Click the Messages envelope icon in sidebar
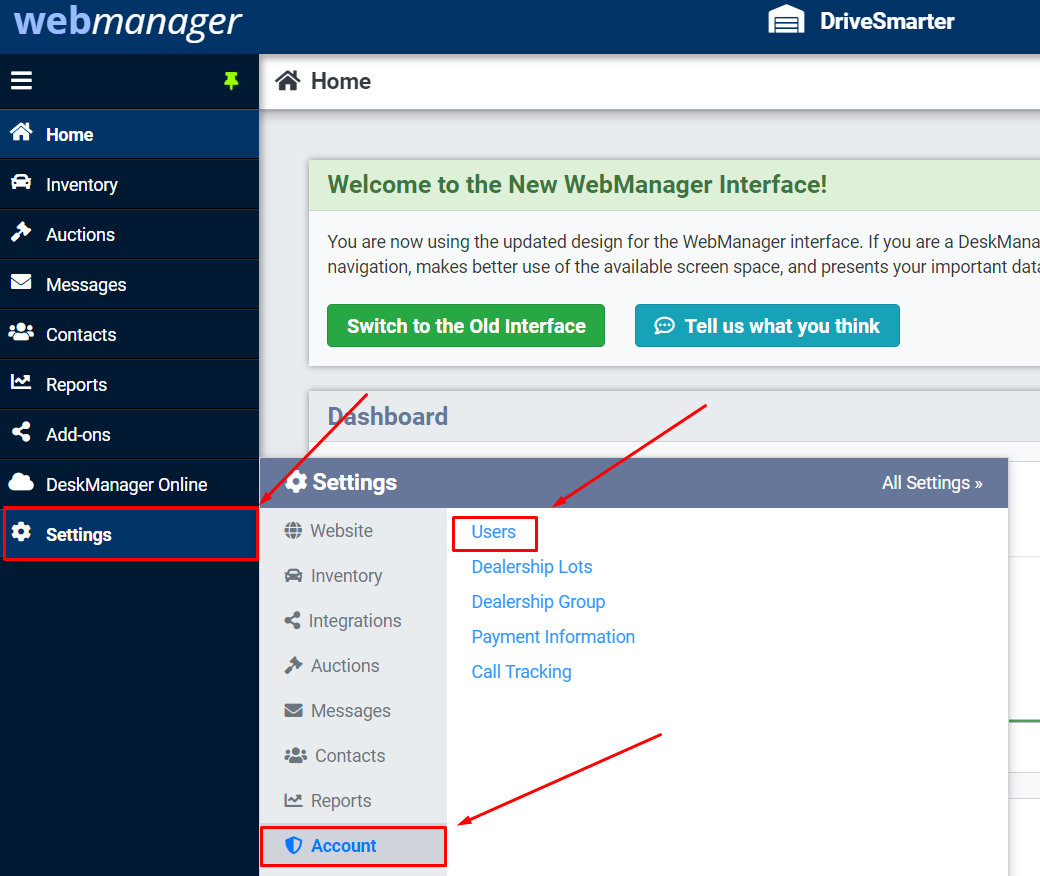This screenshot has width=1040, height=876. (x=21, y=283)
